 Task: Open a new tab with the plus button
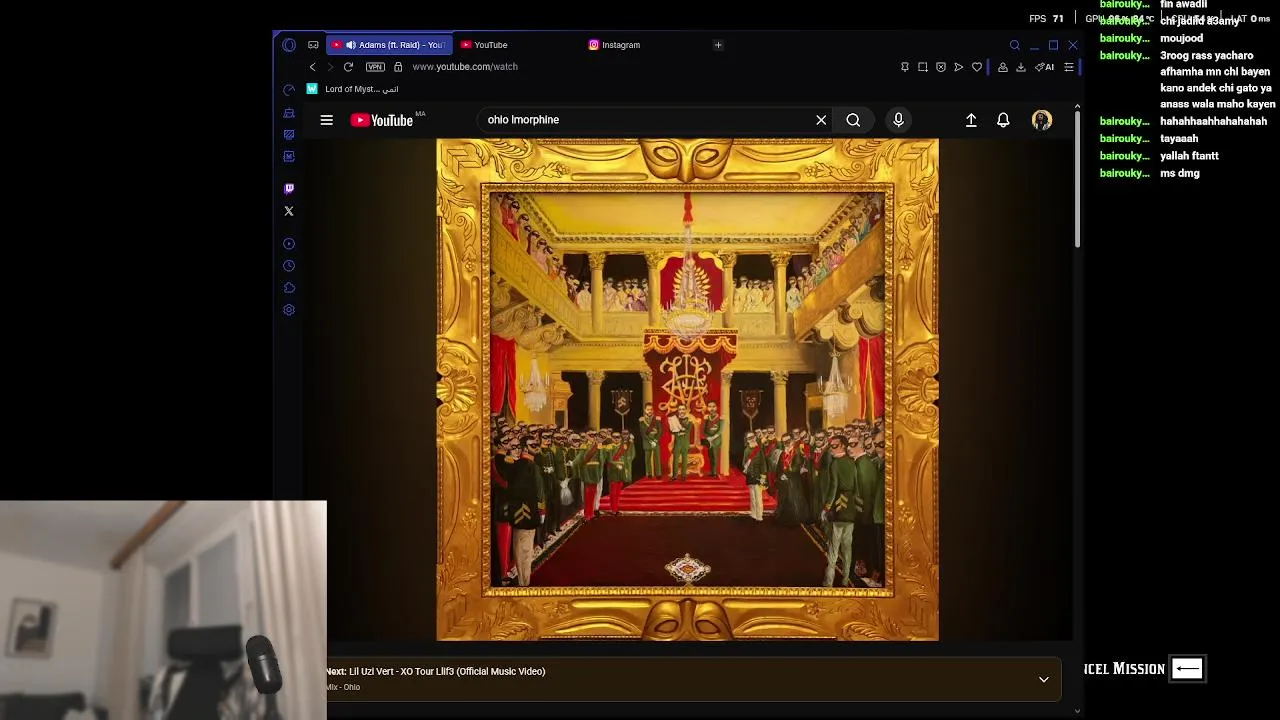click(718, 45)
